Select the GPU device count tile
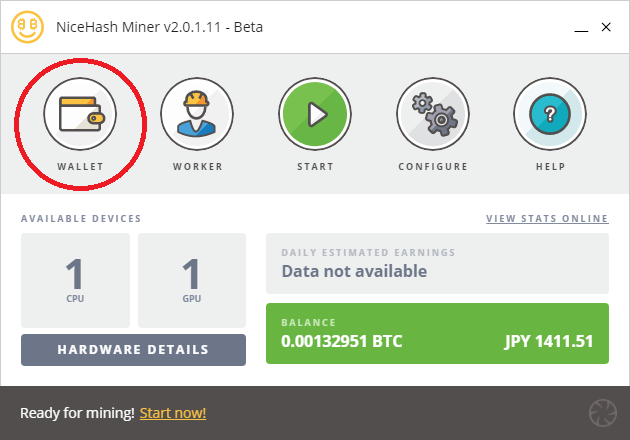The image size is (630, 440). [x=192, y=280]
